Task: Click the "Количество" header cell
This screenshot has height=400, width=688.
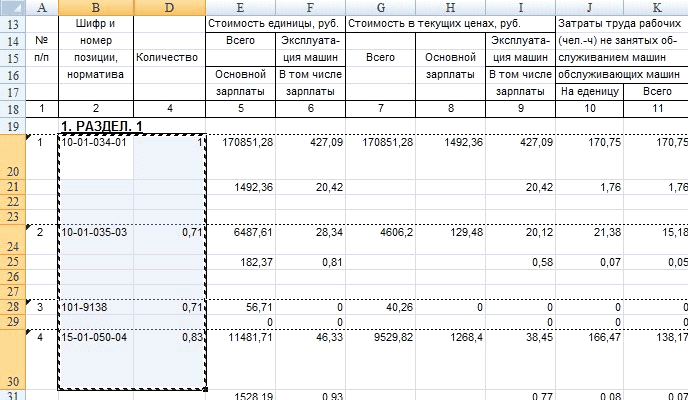Action: [x=169, y=57]
